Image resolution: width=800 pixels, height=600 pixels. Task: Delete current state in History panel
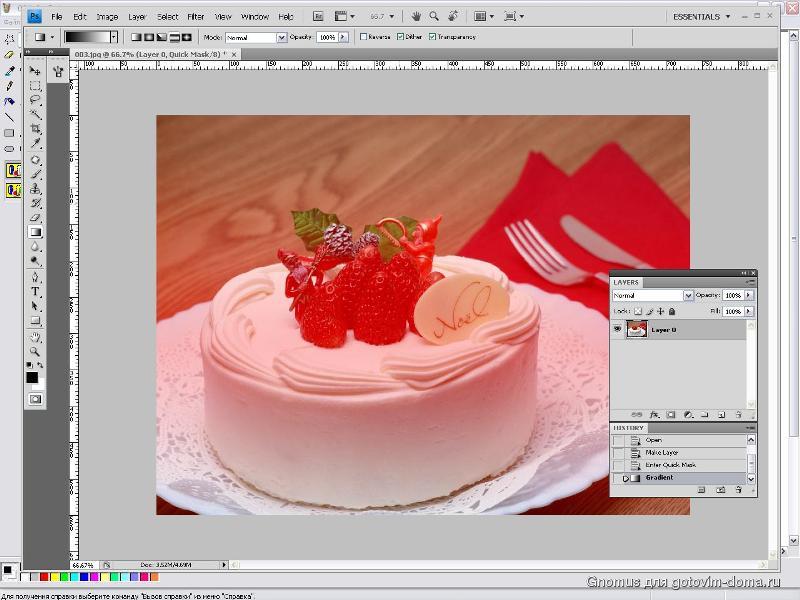point(738,490)
